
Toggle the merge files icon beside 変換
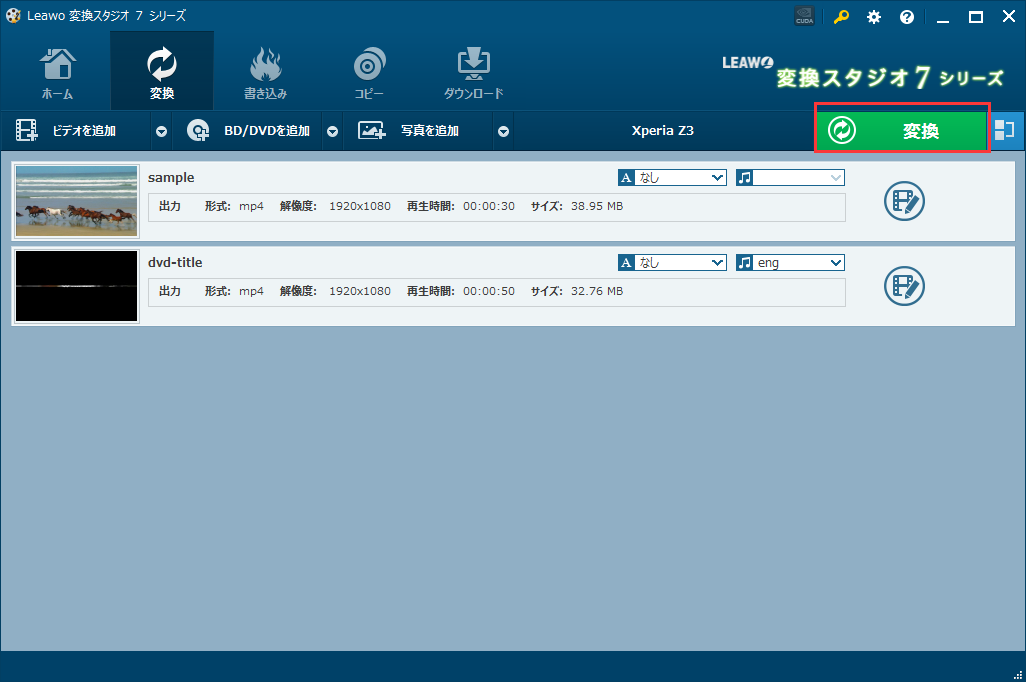pos(1005,130)
